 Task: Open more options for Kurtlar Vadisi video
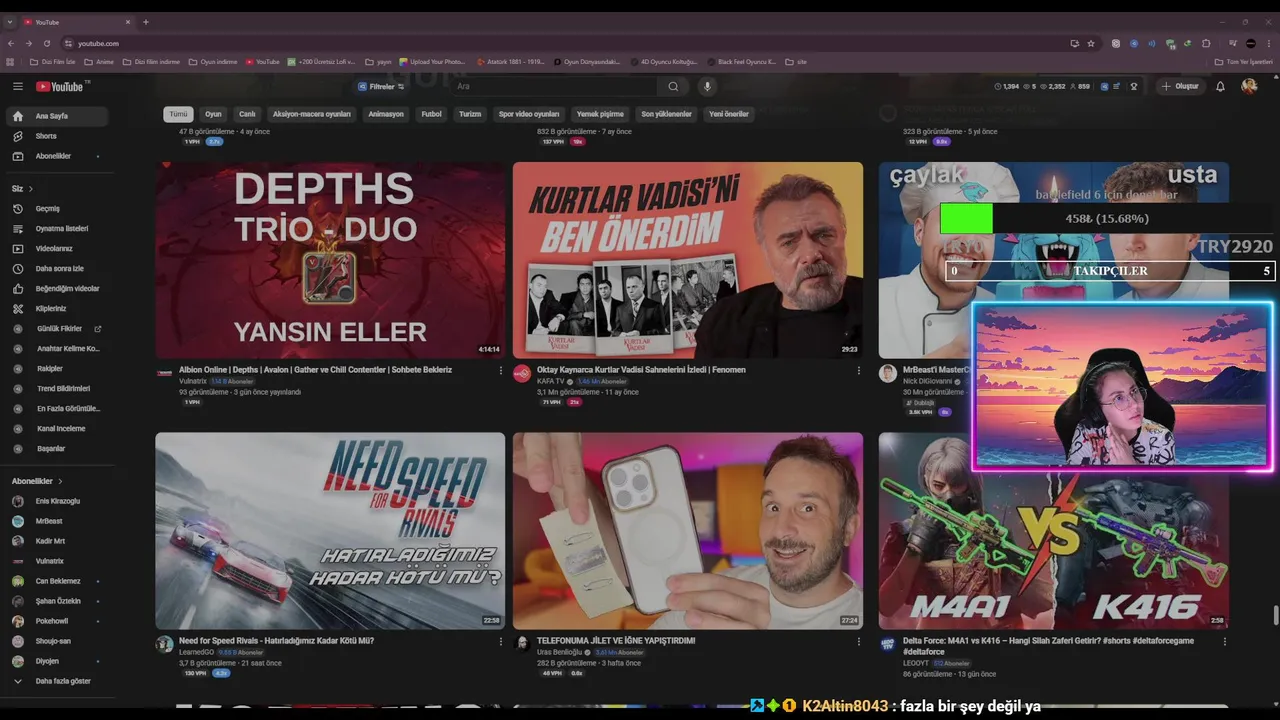[858, 371]
